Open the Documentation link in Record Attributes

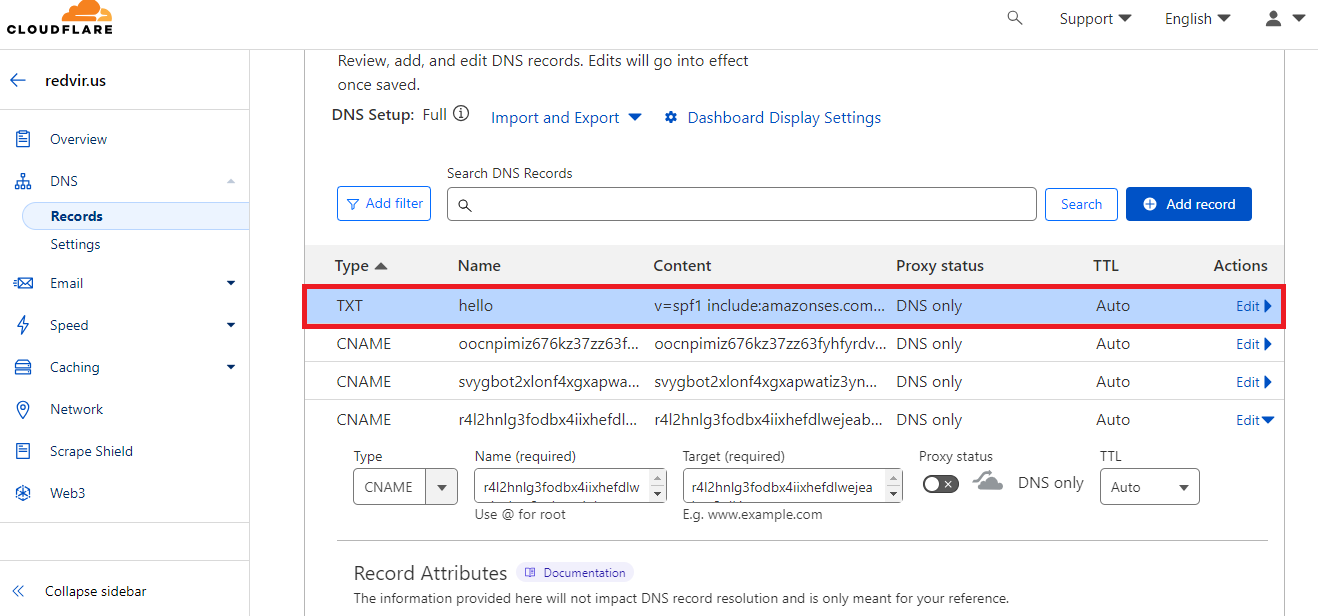point(575,572)
